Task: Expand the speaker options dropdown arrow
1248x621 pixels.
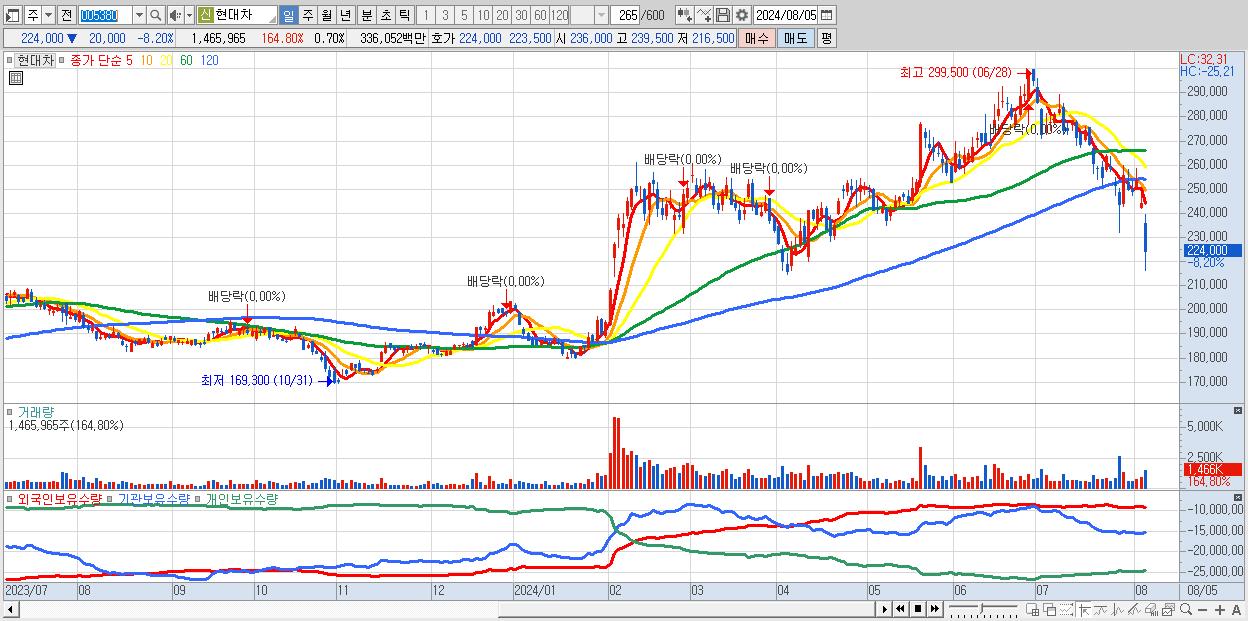Action: point(189,16)
